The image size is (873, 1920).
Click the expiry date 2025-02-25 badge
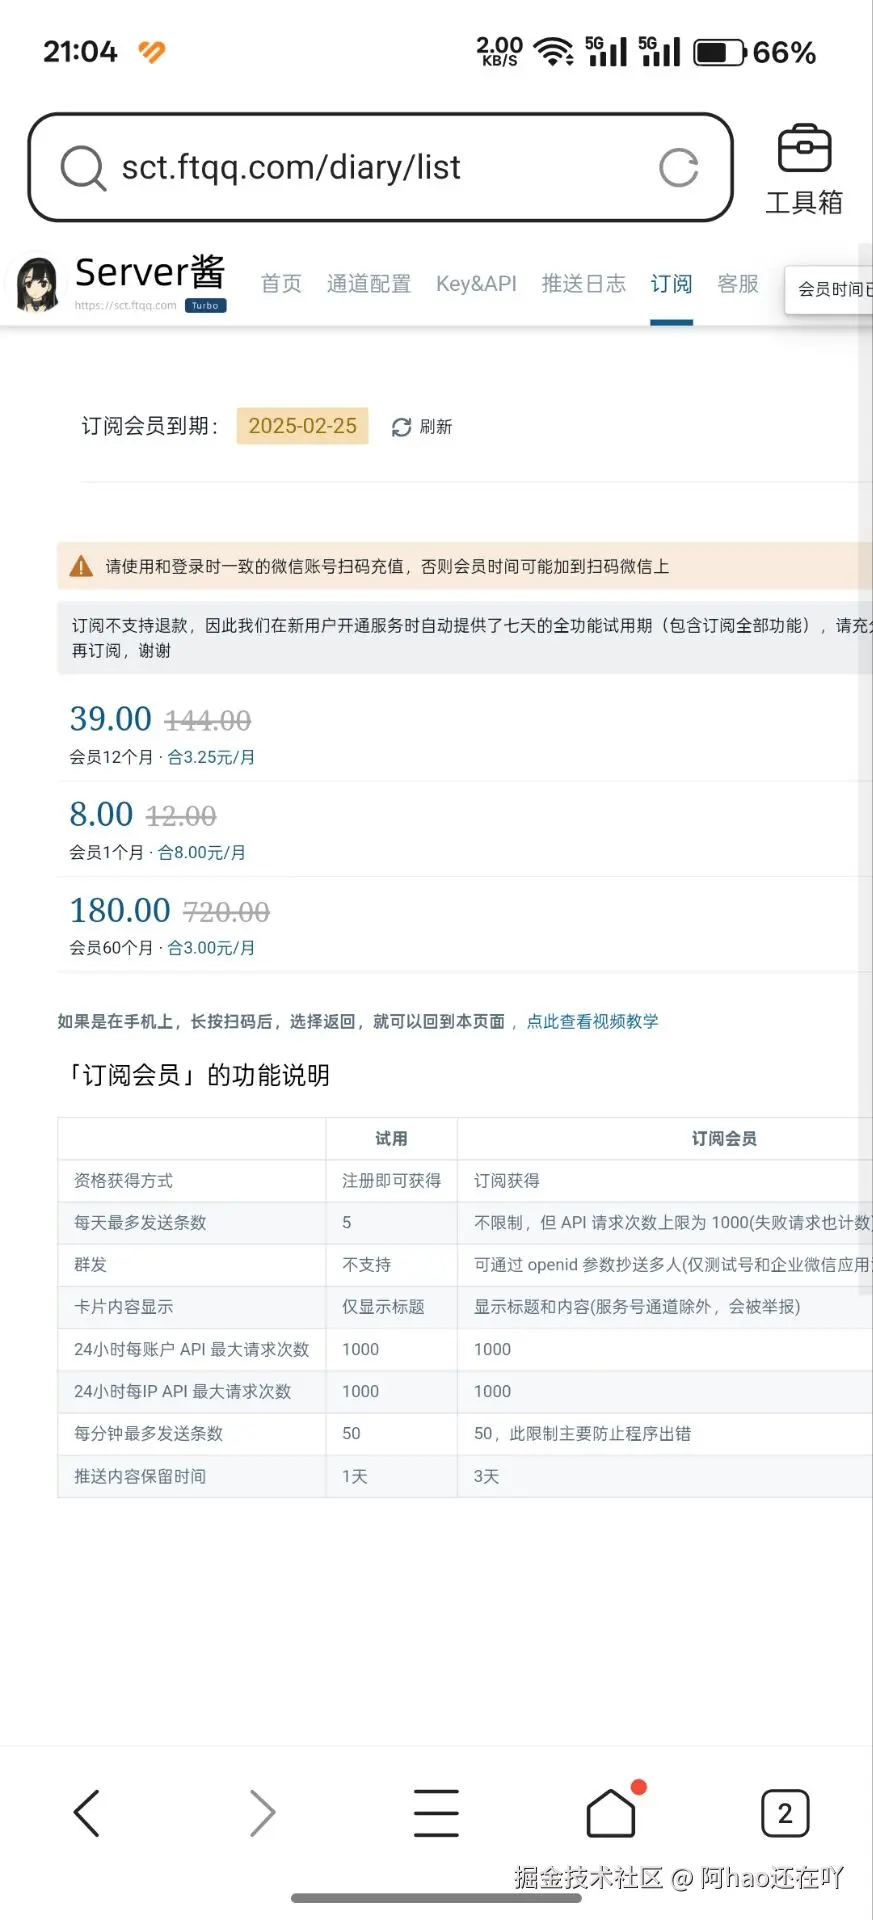click(x=302, y=426)
